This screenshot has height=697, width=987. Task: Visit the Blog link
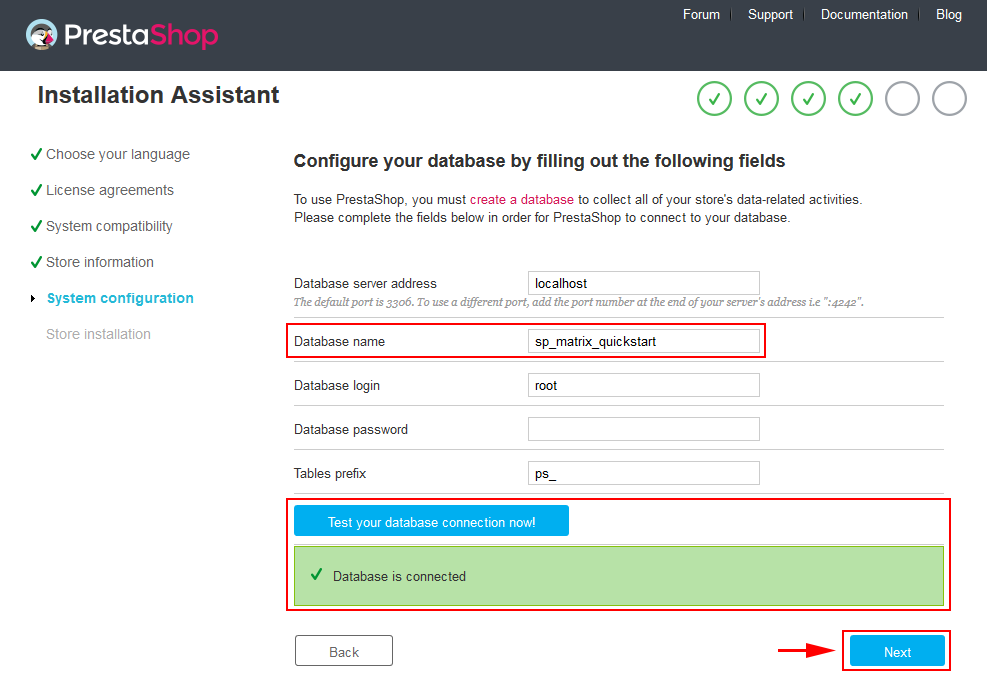(x=948, y=15)
